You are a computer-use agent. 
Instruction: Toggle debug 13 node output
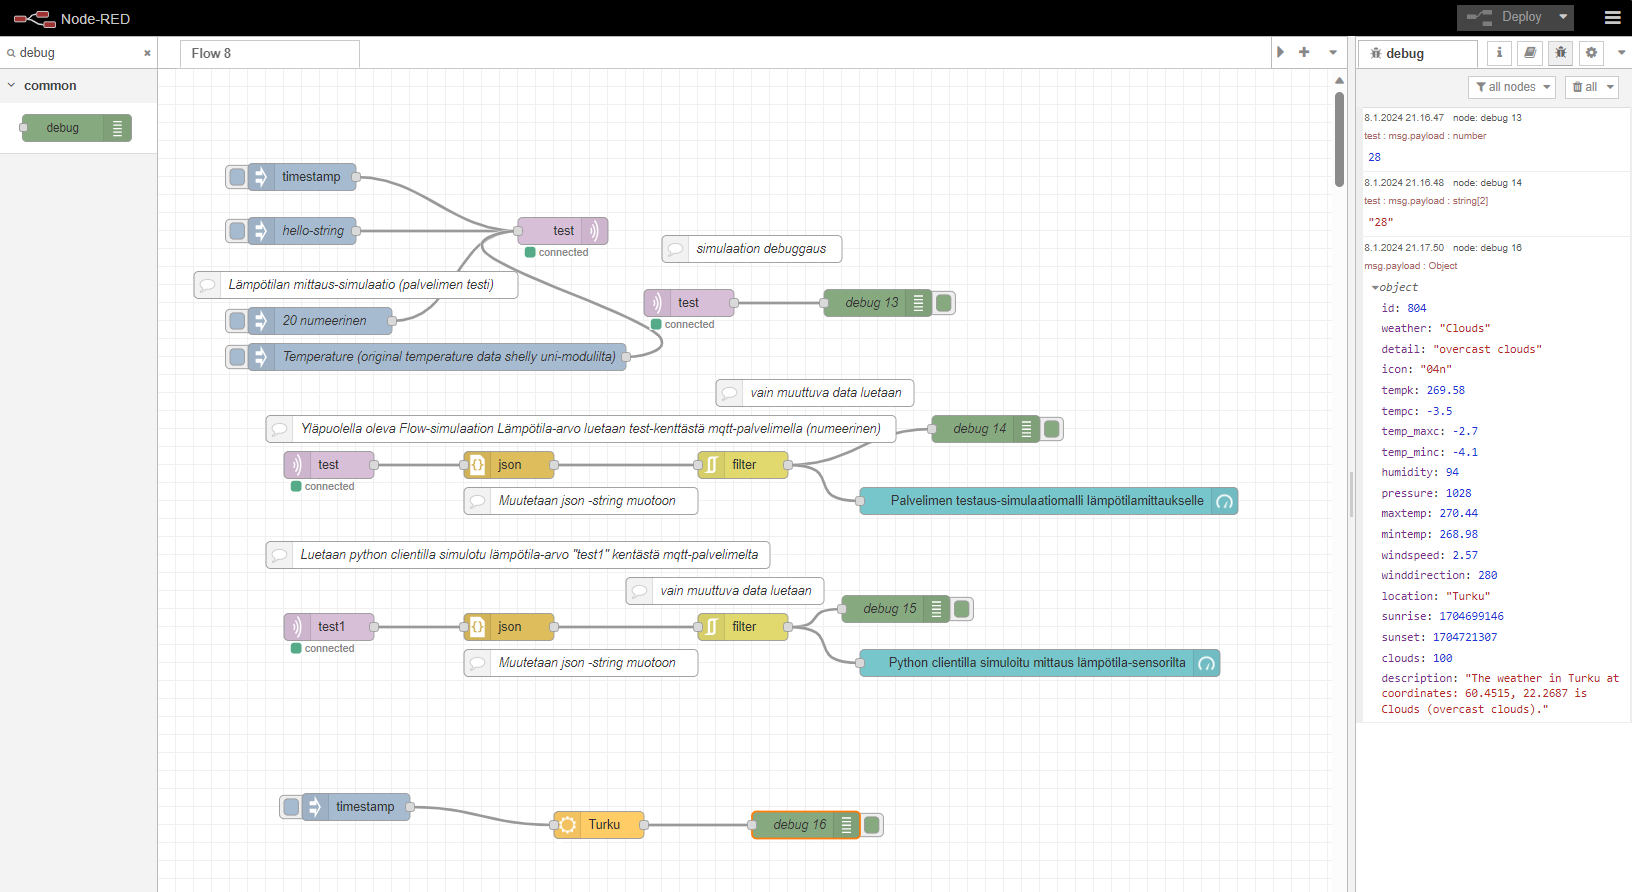coord(943,303)
